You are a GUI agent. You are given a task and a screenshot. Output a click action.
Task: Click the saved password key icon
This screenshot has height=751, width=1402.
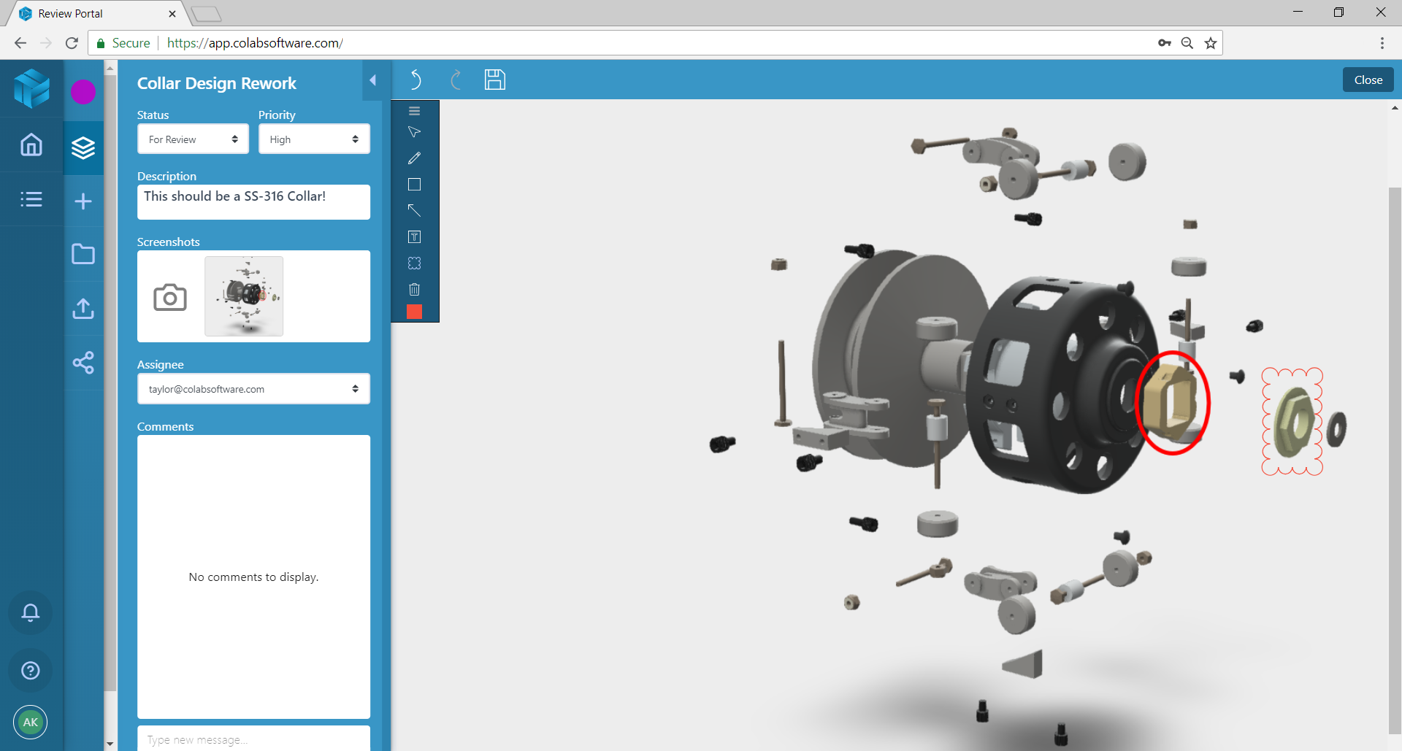pyautogui.click(x=1164, y=43)
